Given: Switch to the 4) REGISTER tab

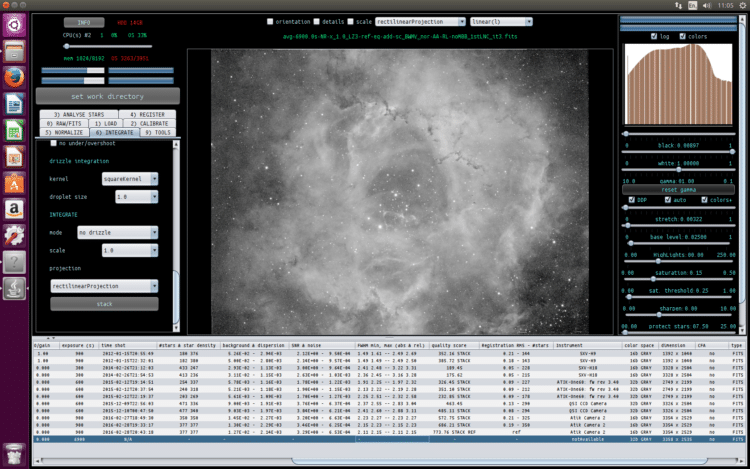Looking at the screenshot, I should pyautogui.click(x=147, y=115).
